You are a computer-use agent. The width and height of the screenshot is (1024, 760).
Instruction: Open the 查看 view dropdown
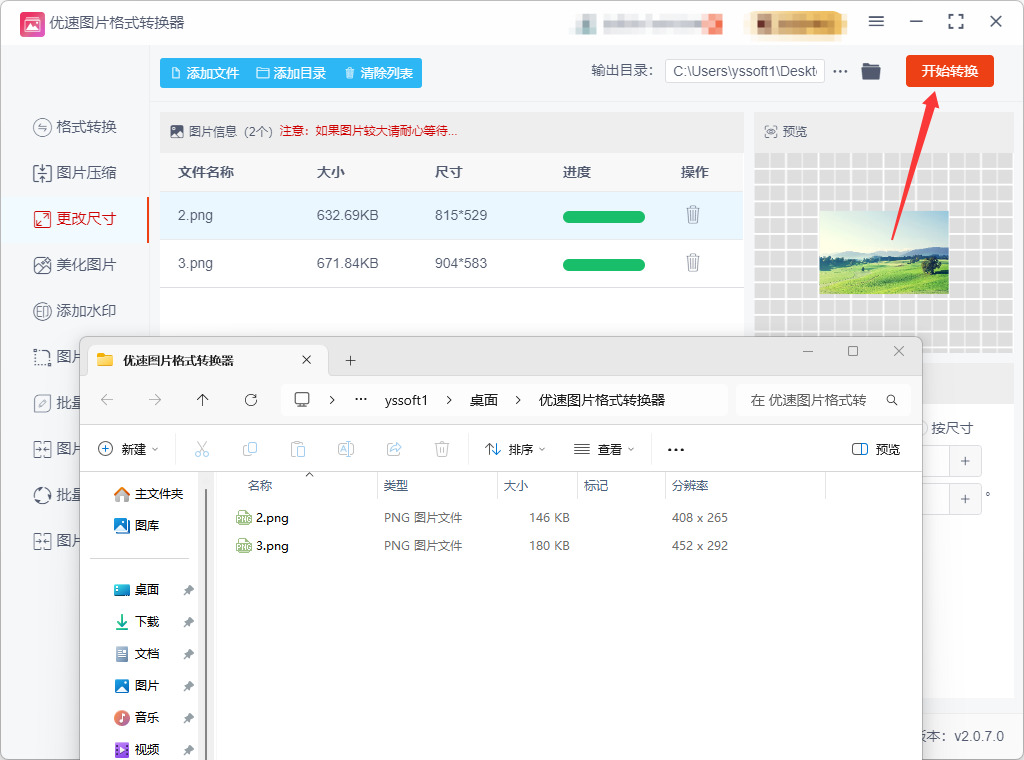point(604,449)
